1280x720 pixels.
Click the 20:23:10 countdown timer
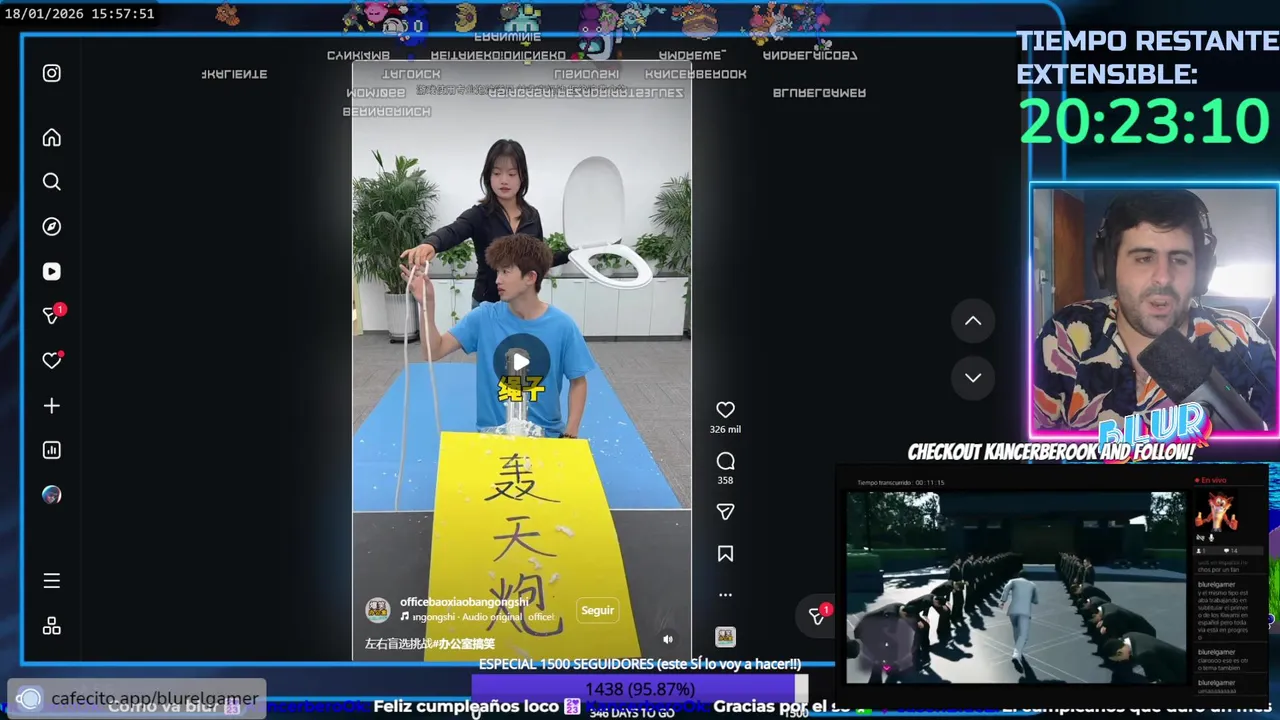[x=1145, y=122]
